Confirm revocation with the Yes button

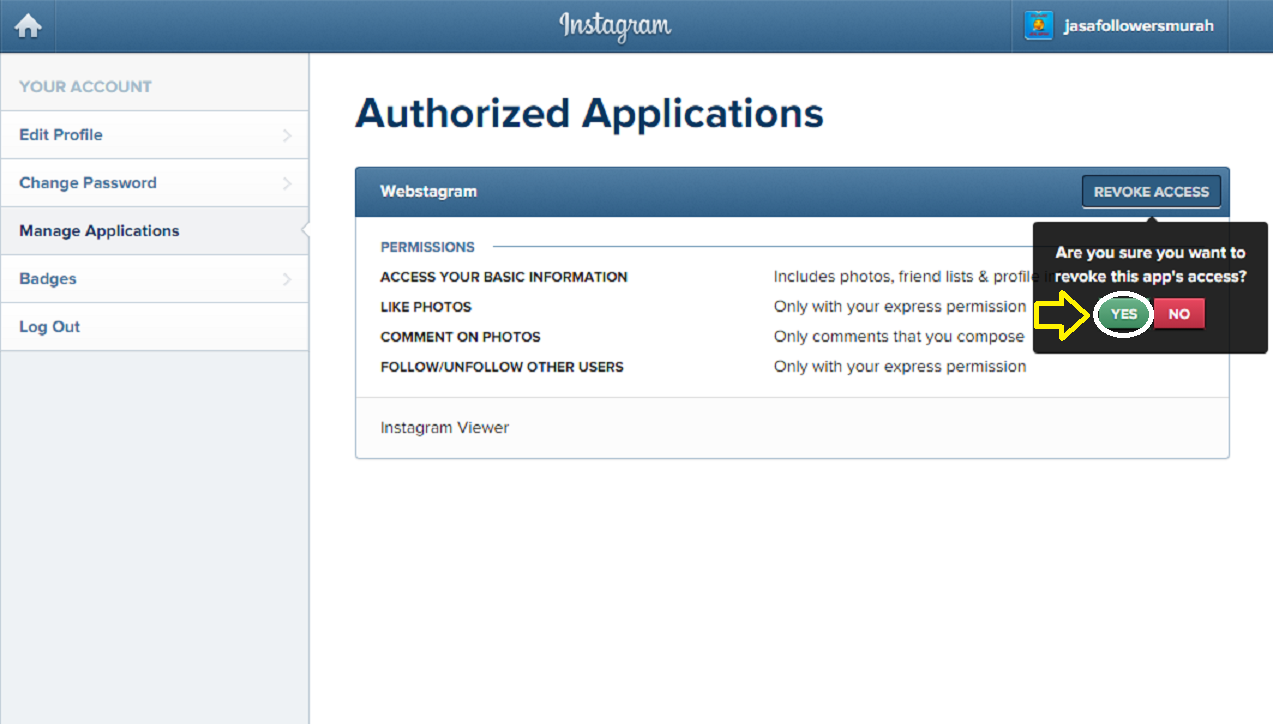1124,314
